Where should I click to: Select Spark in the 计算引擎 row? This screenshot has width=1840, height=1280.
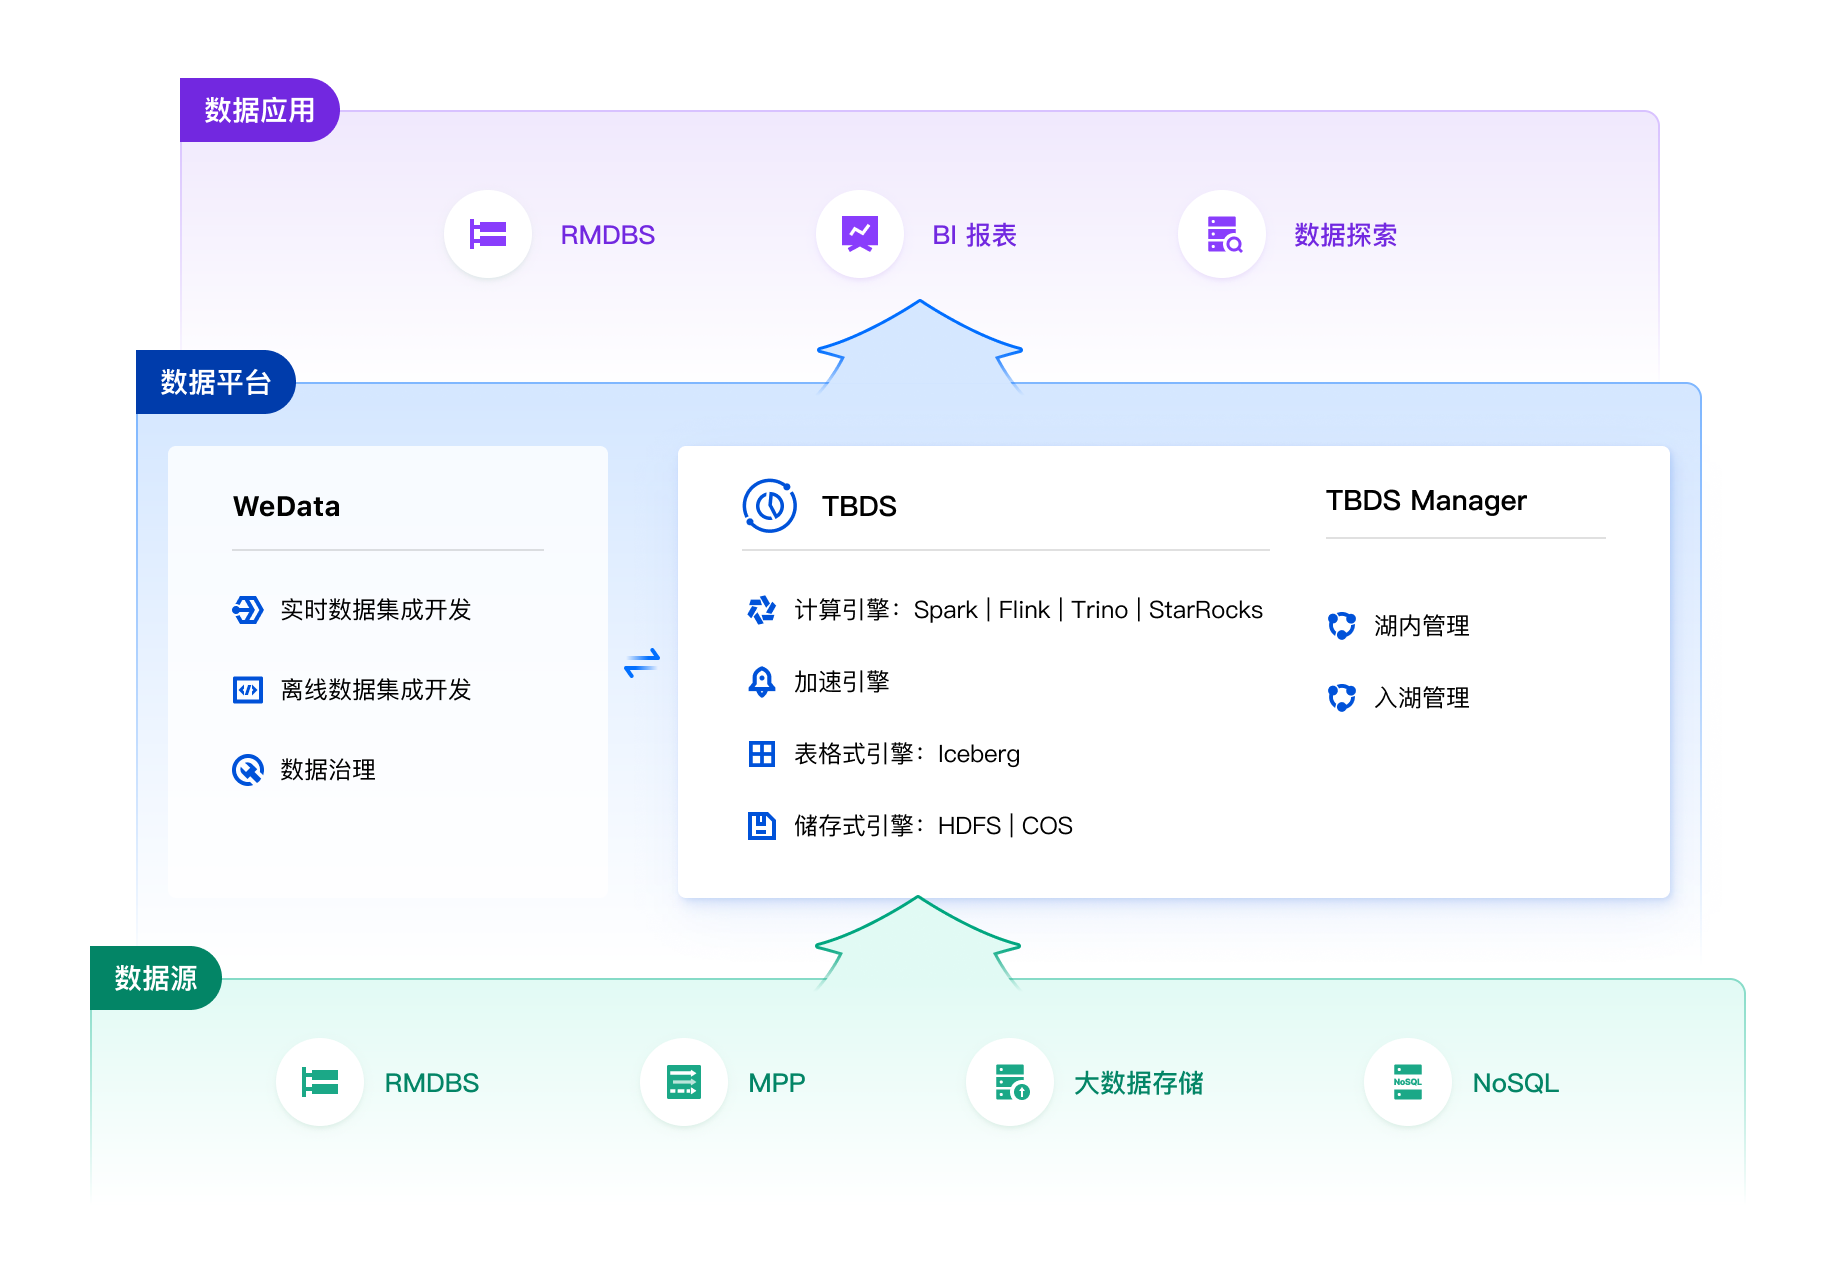click(x=945, y=610)
